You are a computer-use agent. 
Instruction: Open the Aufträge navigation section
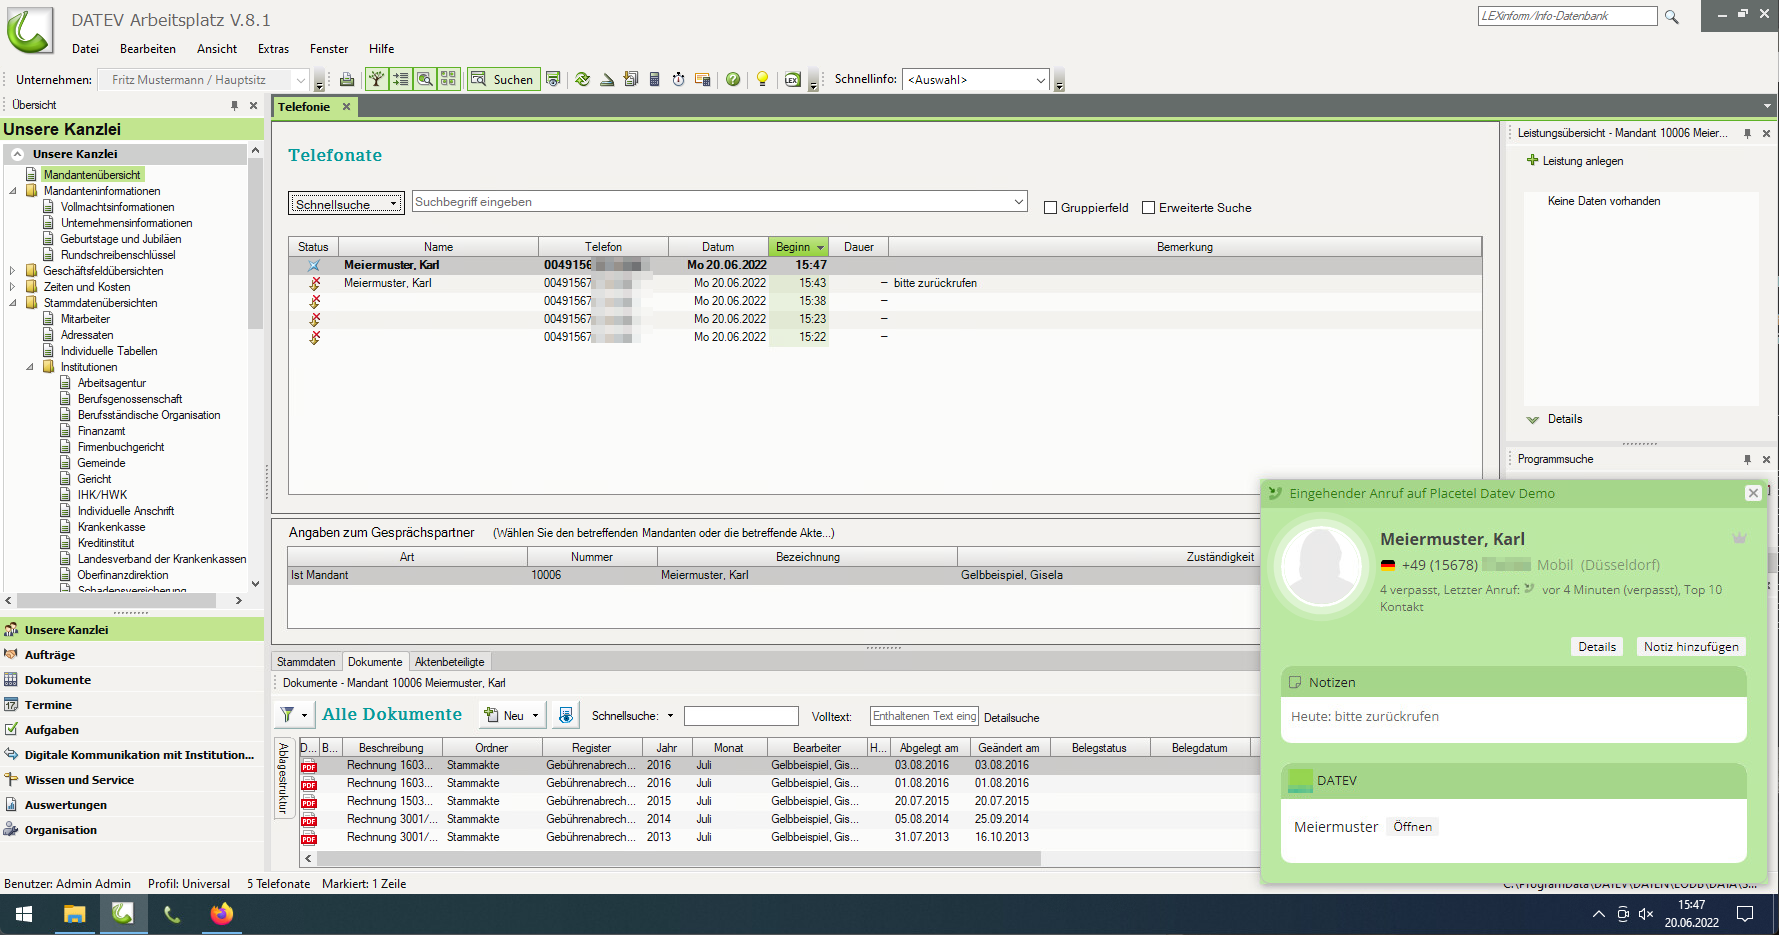[x=50, y=655]
